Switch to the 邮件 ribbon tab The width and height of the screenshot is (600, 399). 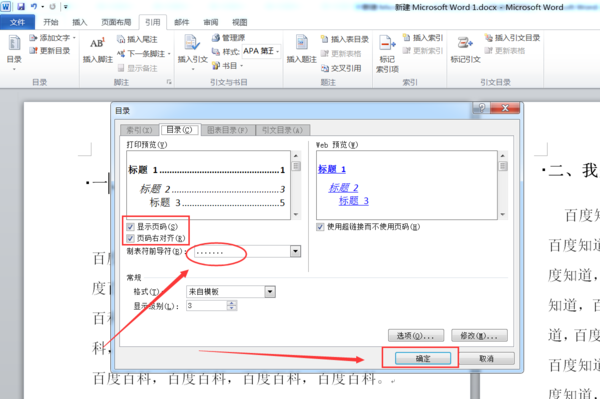pyautogui.click(x=182, y=22)
